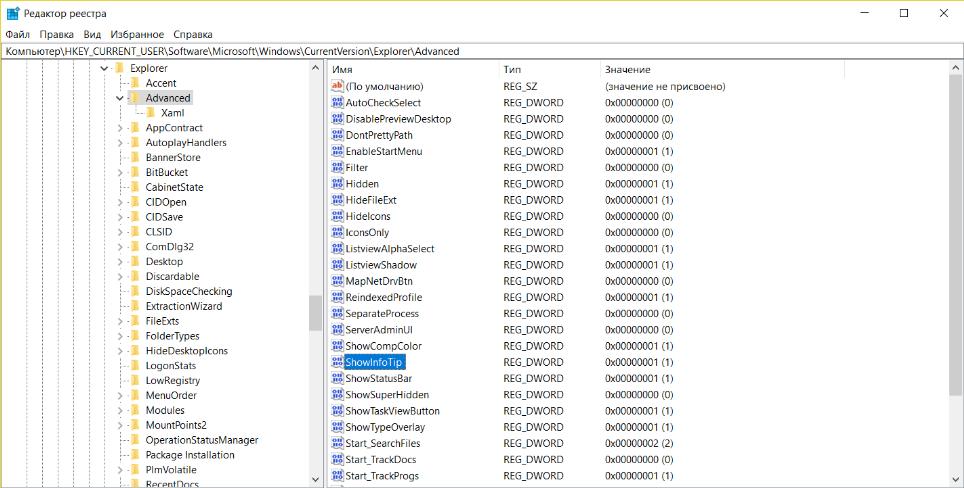Collapse the Explorer key in the tree
This screenshot has width=964, height=488.
[105, 68]
